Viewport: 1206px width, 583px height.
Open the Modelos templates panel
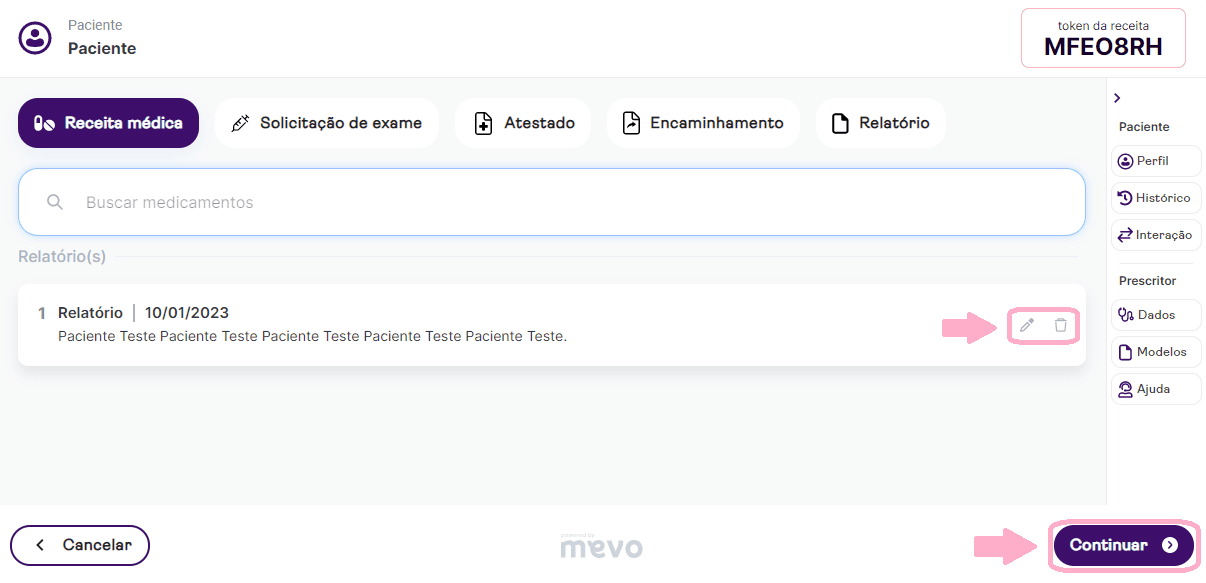[1155, 352]
